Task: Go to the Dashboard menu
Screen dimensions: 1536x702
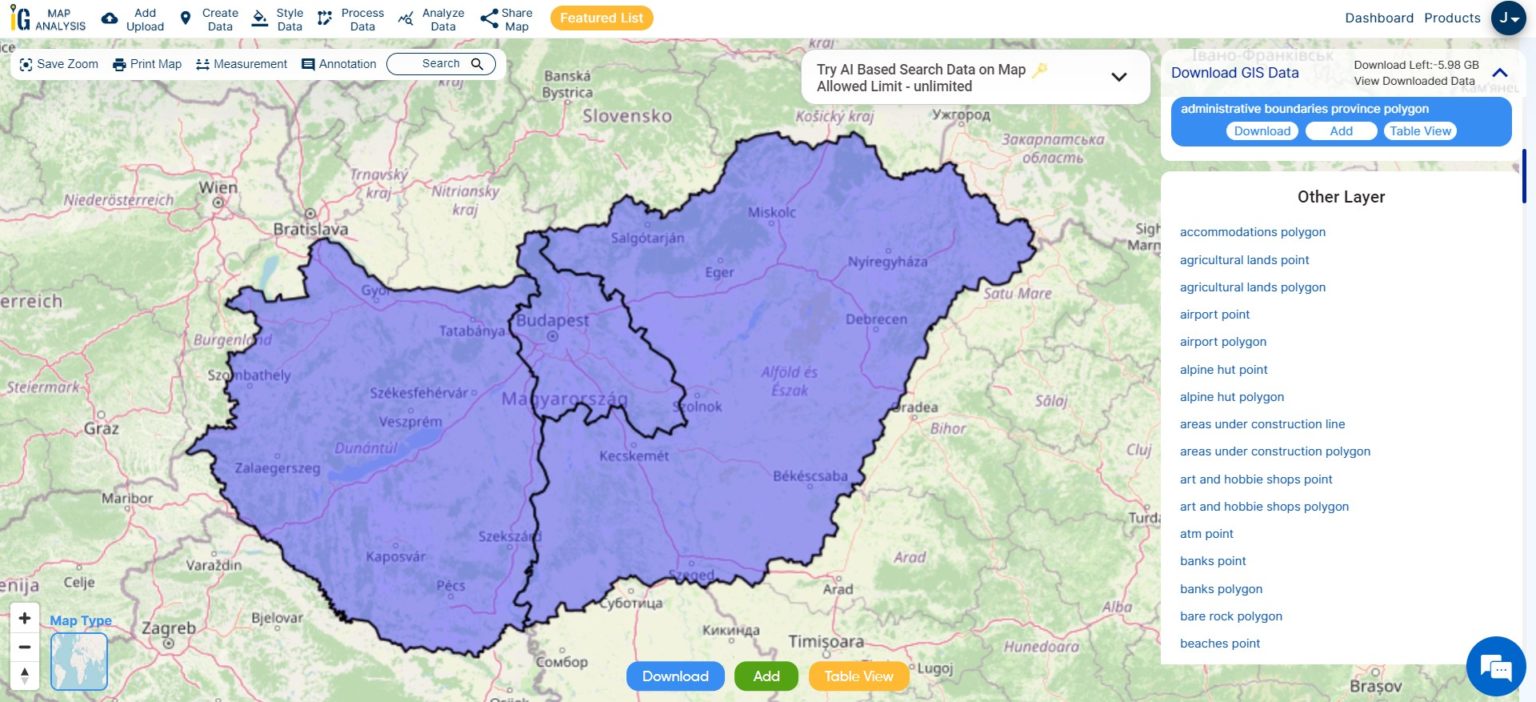Action: point(1378,17)
